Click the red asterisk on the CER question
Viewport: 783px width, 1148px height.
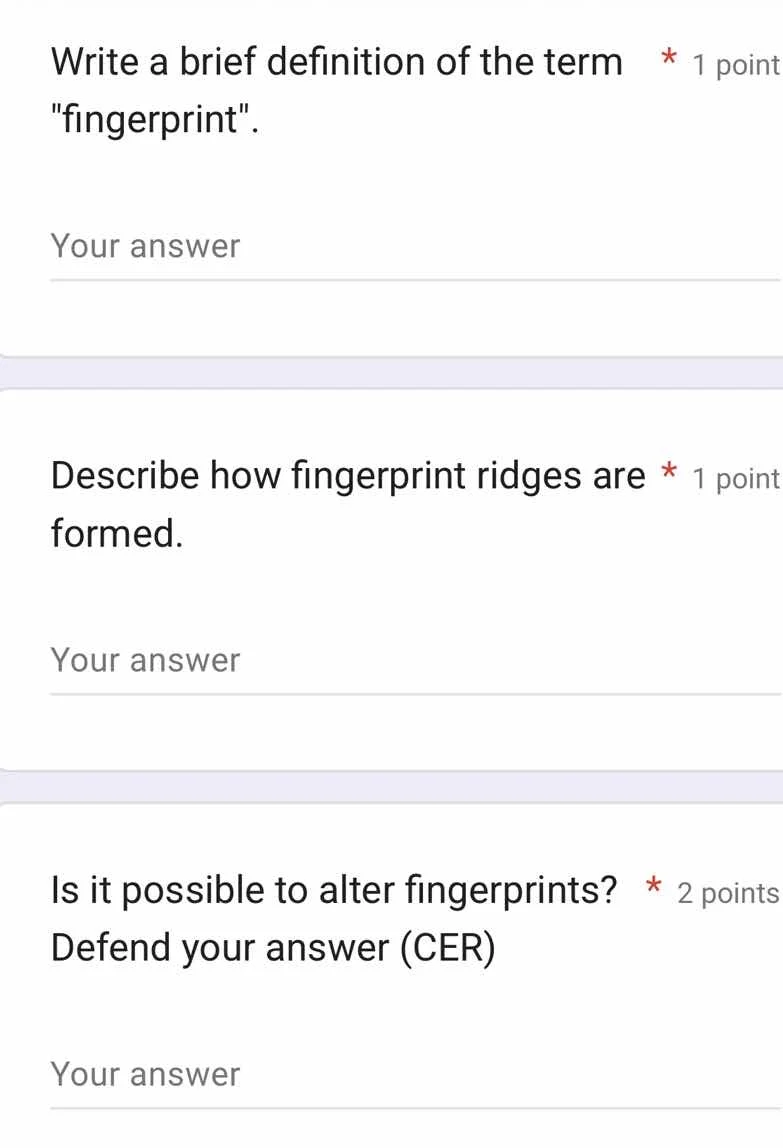pos(653,886)
